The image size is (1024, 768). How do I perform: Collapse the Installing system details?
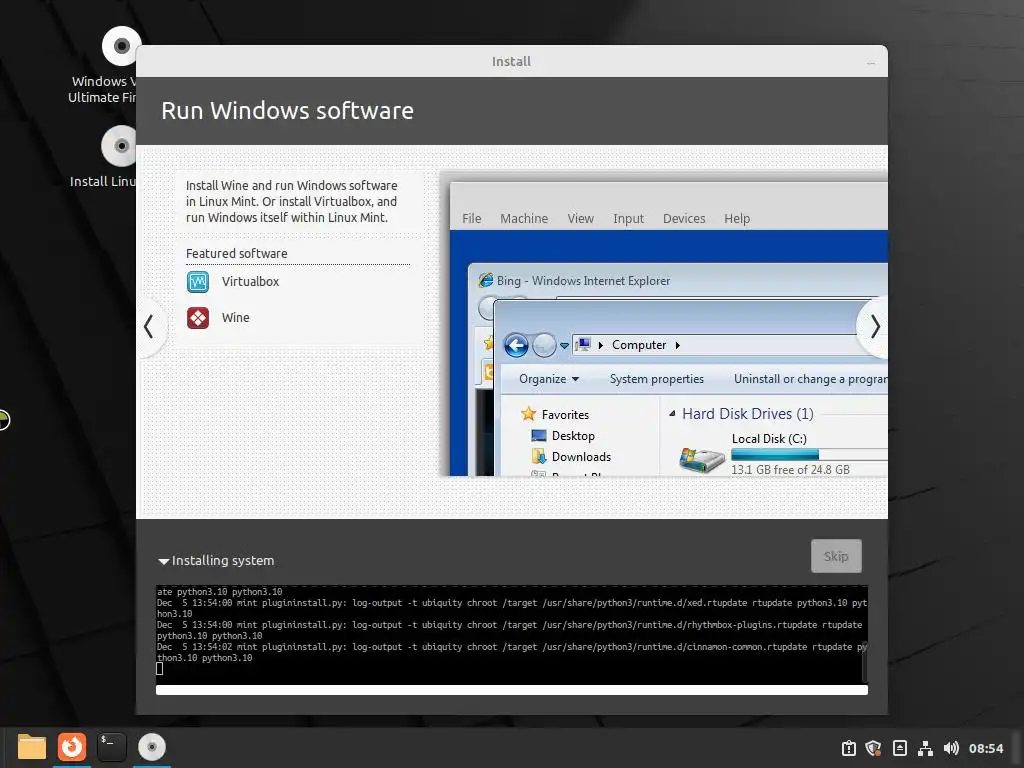[163, 561]
